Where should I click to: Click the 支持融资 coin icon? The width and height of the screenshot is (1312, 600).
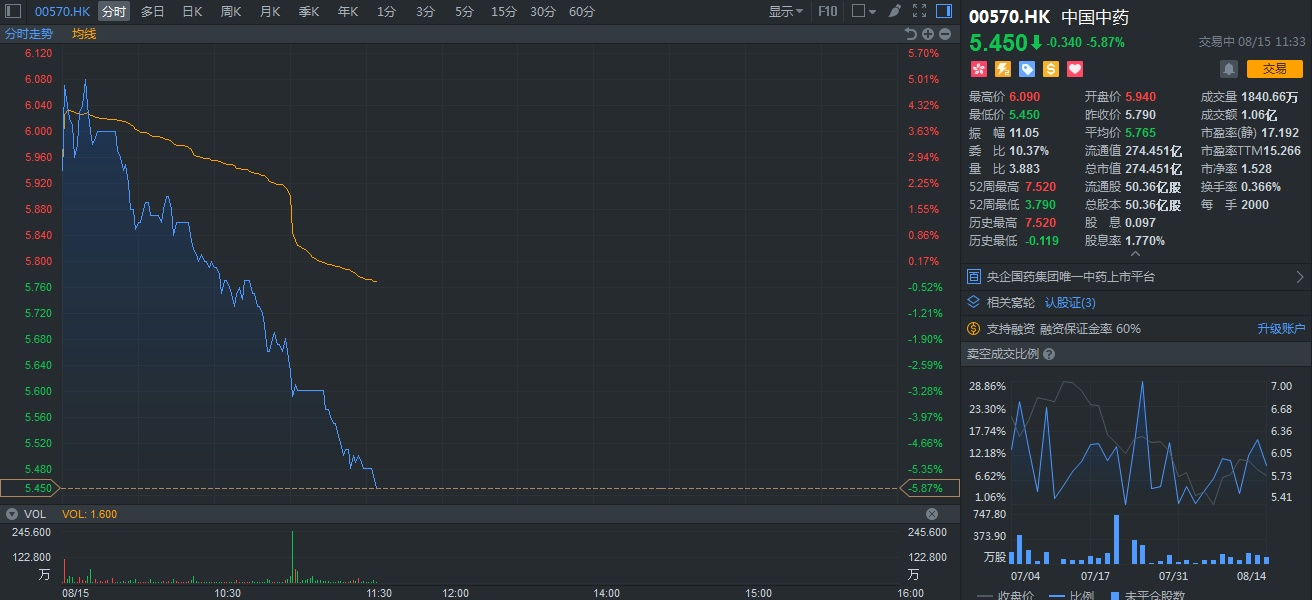pos(974,328)
